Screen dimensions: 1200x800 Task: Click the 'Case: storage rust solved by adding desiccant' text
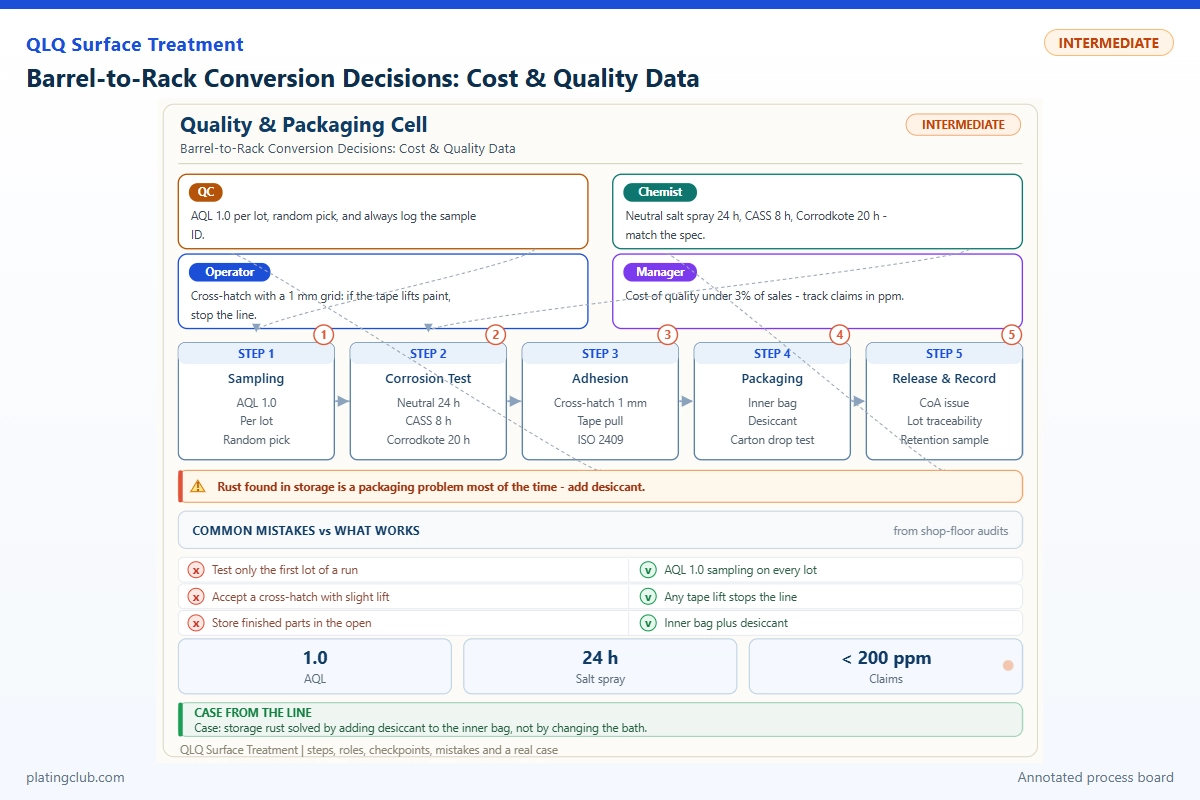pyautogui.click(x=421, y=728)
